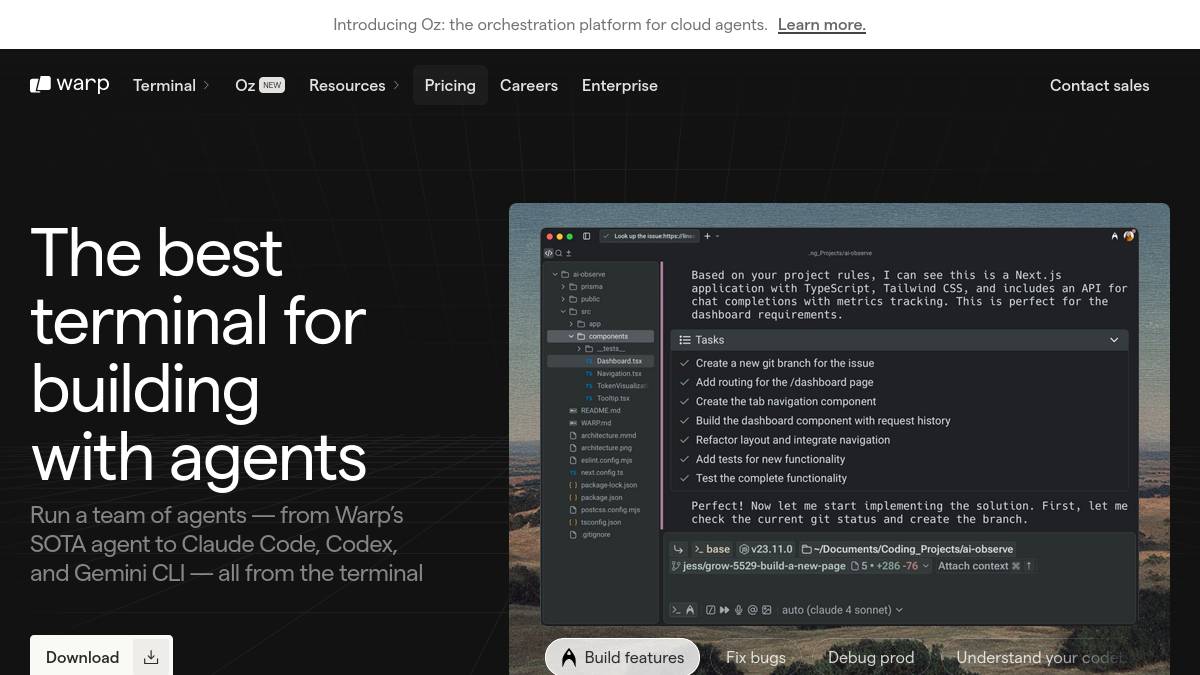1200x675 pixels.
Task: Collapse the Tasks panel chevron
Action: [1114, 340]
